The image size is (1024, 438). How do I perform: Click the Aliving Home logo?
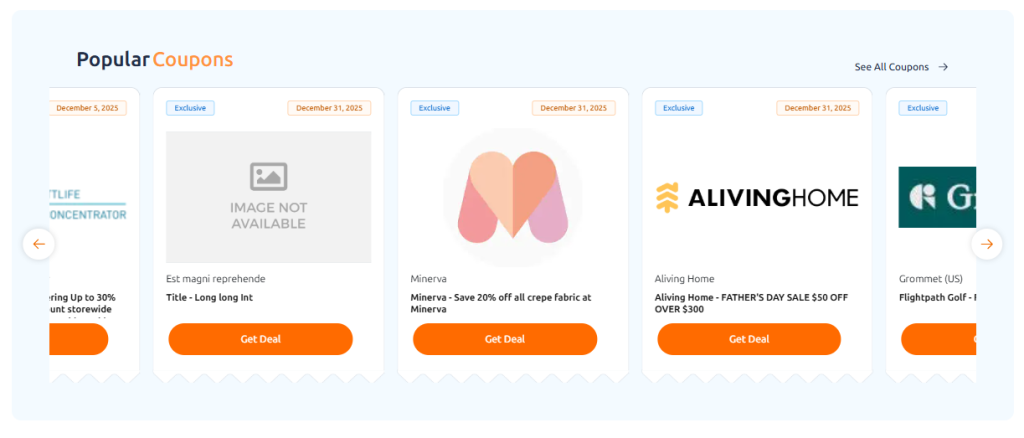(756, 197)
